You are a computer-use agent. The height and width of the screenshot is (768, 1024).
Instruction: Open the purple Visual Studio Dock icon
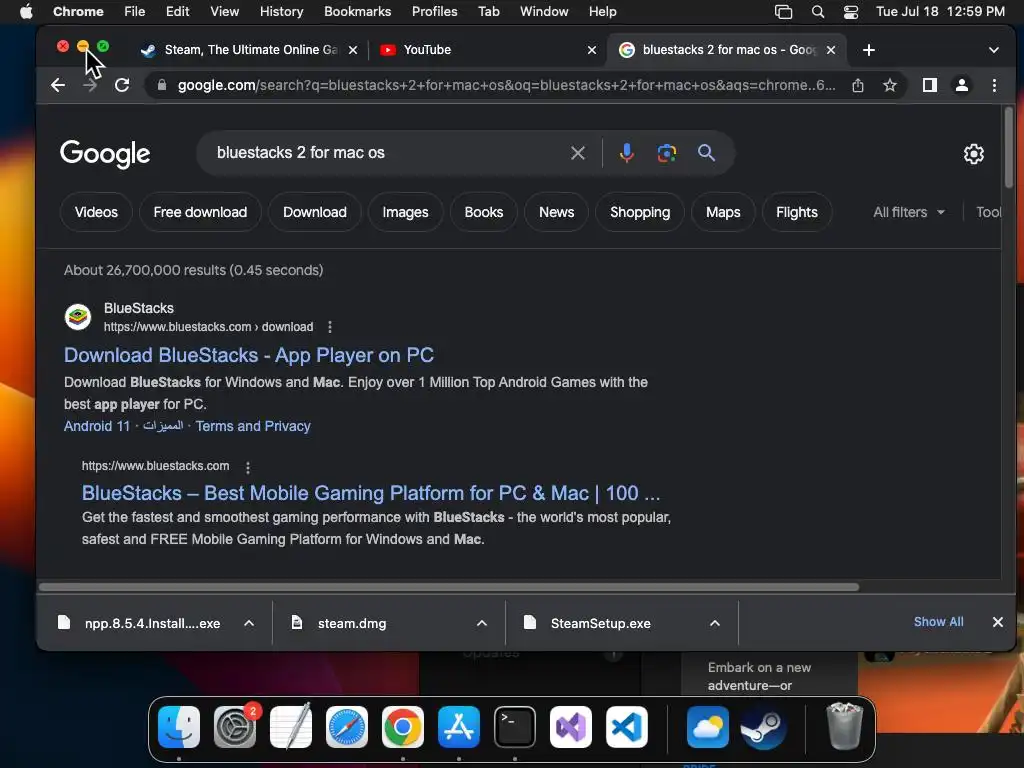point(571,727)
